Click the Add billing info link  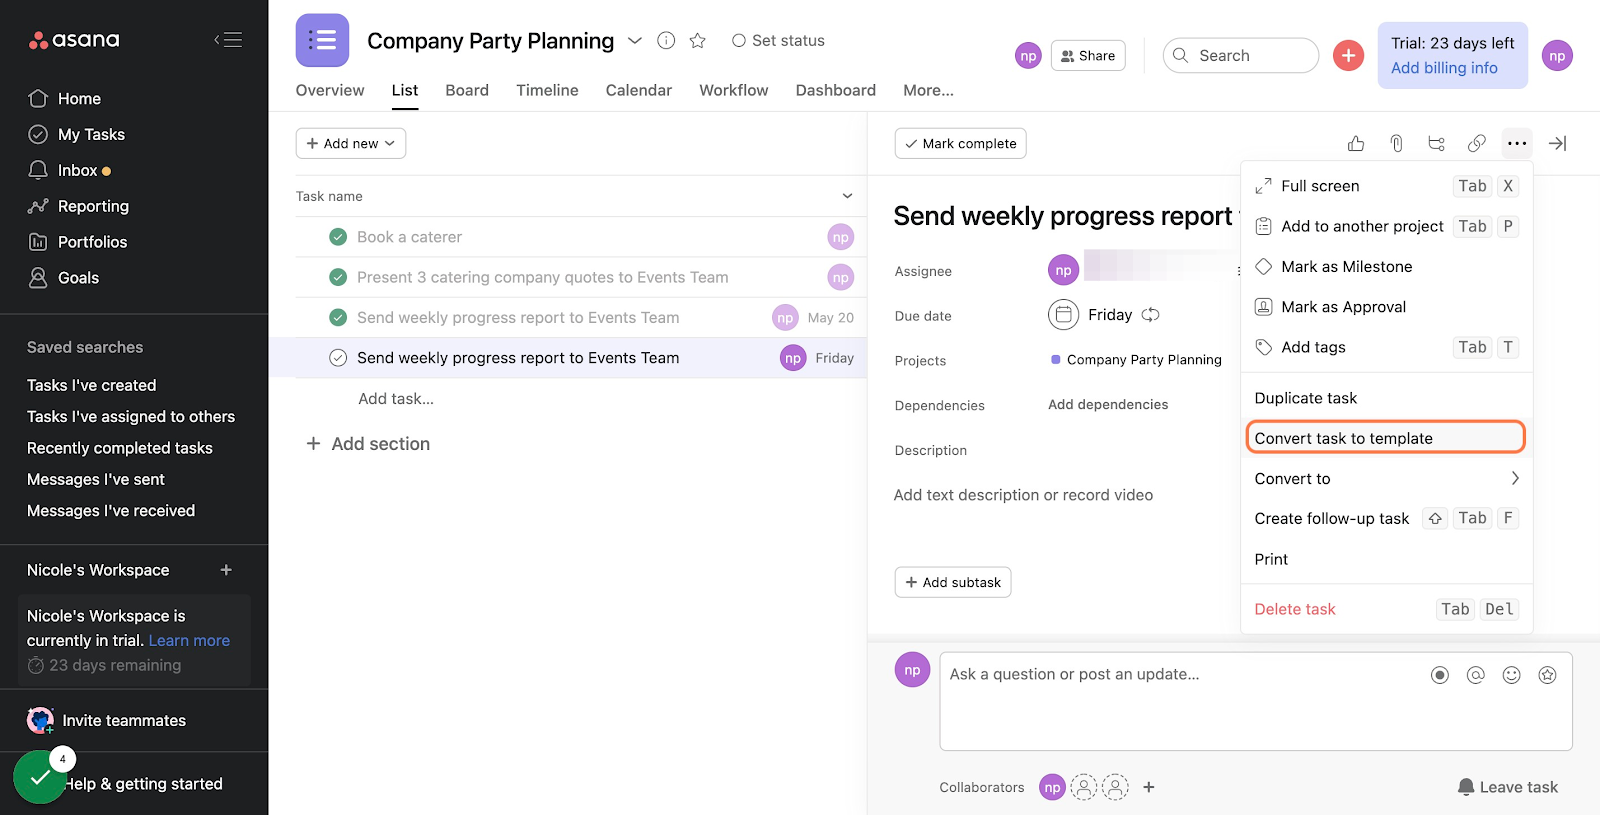1444,68
